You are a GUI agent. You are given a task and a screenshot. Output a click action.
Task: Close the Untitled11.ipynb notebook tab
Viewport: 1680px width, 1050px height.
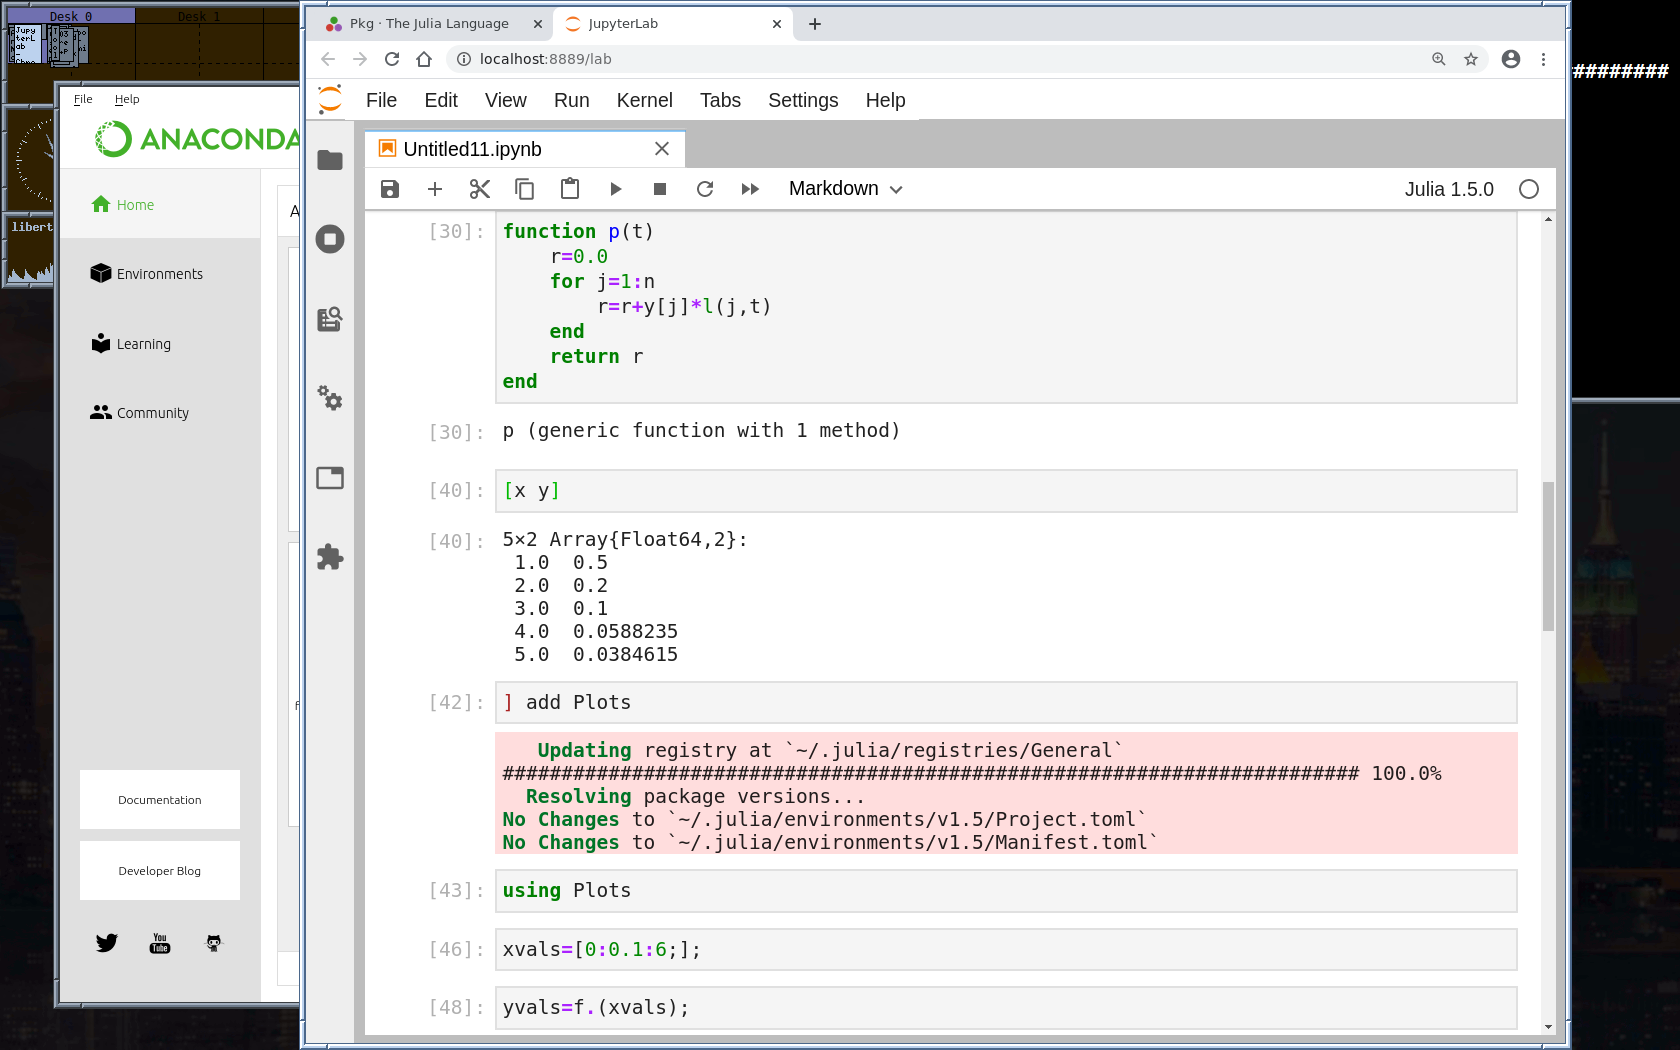coord(662,149)
